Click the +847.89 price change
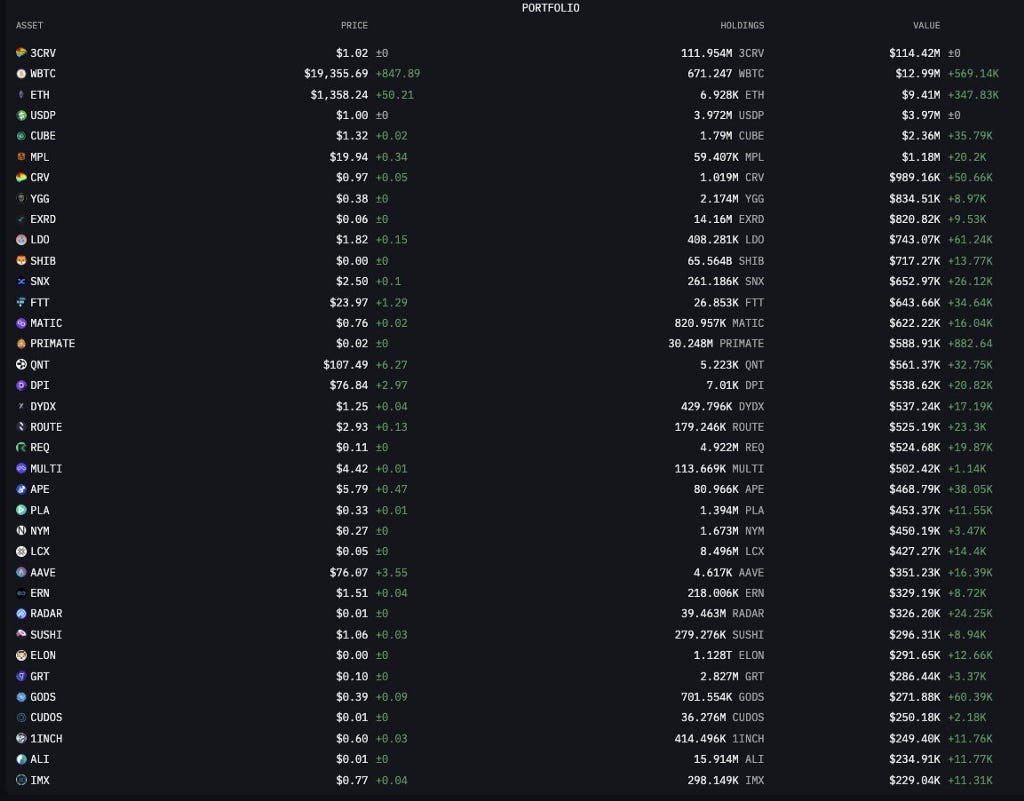1024x801 pixels. click(x=398, y=74)
